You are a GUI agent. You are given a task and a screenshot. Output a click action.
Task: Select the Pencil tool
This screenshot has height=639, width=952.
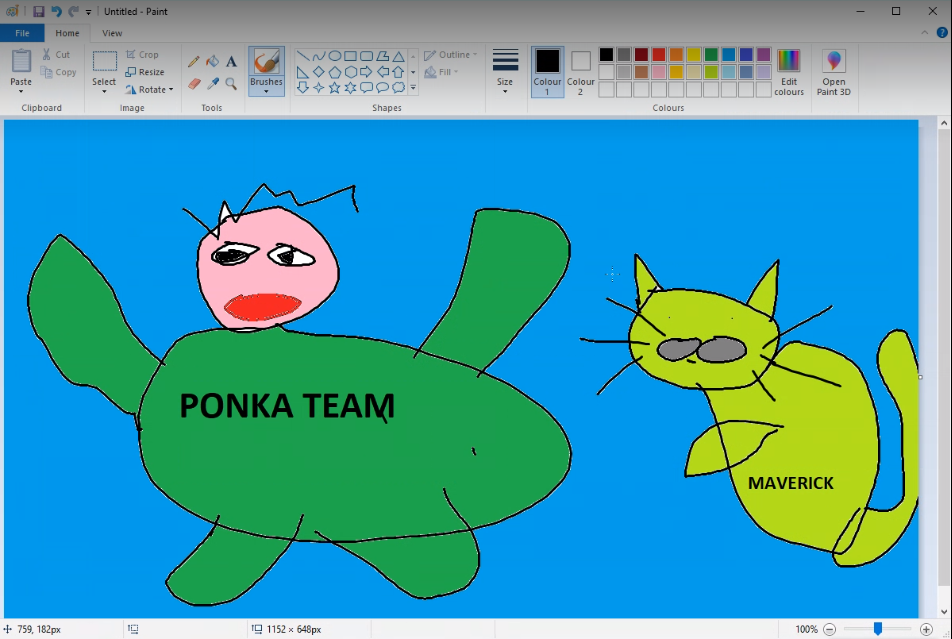tap(194, 61)
